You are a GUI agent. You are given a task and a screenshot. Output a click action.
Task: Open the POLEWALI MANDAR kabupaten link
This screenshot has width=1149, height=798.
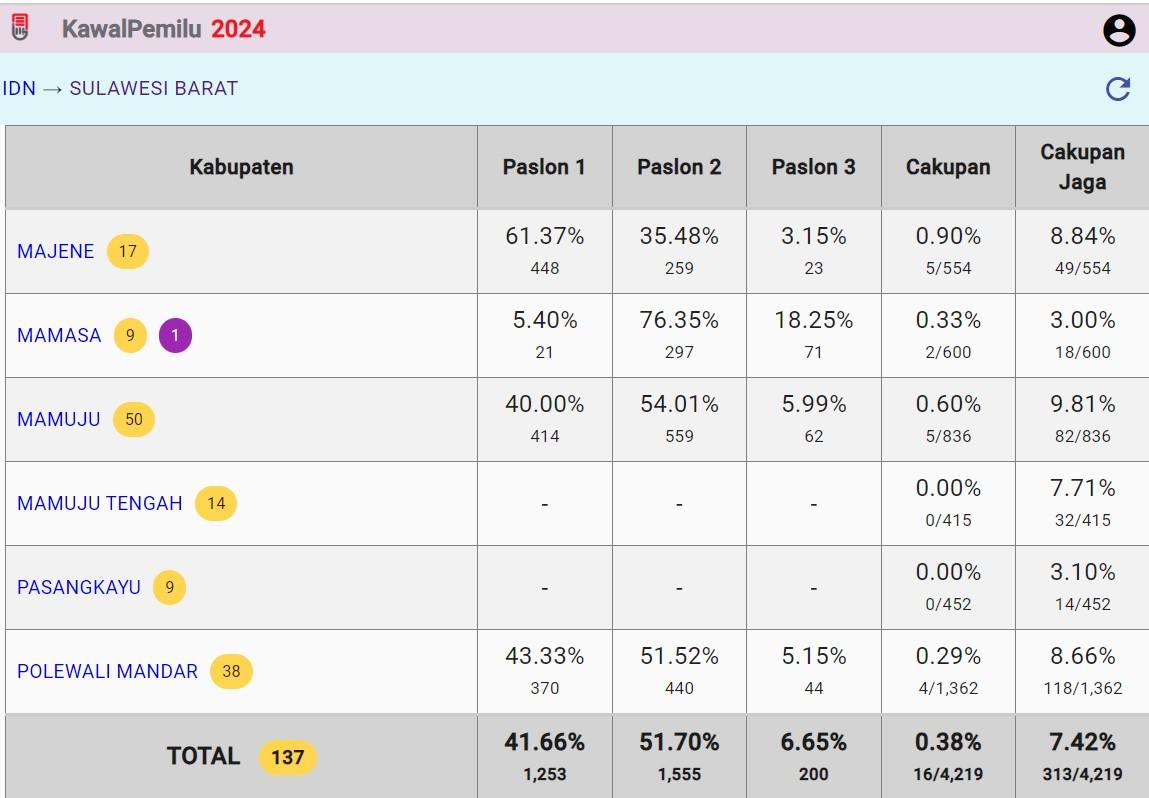click(108, 672)
